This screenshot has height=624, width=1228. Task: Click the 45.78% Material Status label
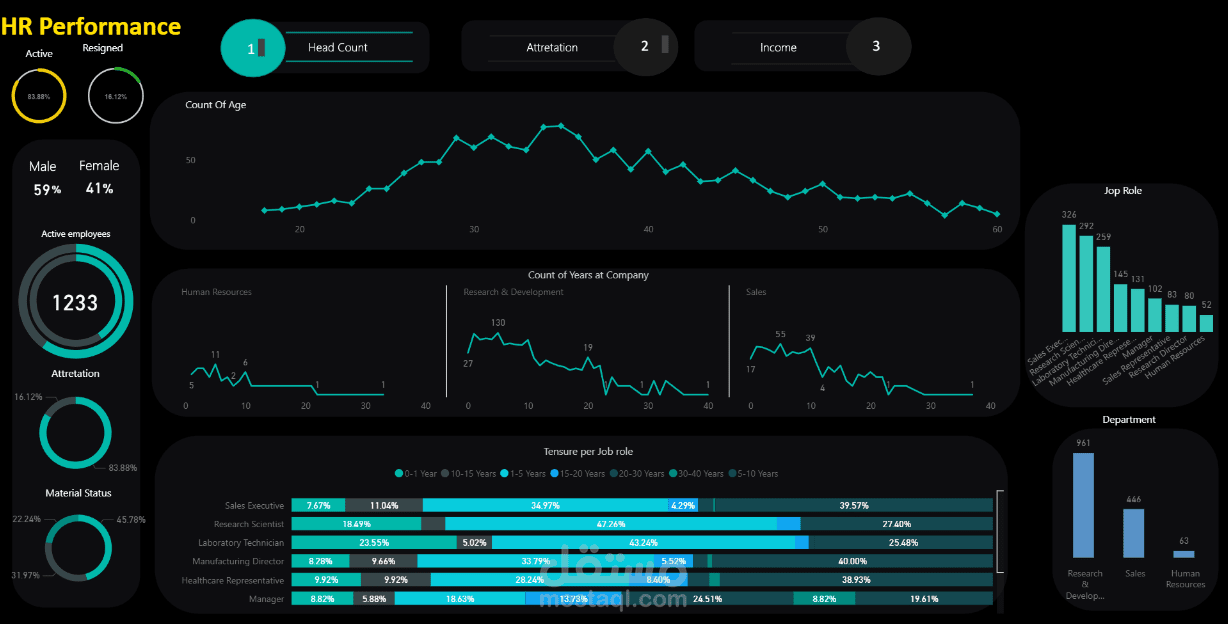(x=131, y=520)
